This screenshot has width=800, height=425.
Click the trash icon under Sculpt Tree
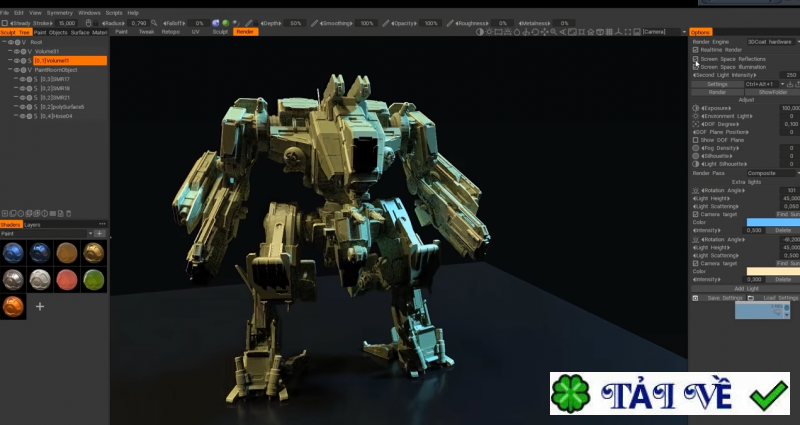68,213
